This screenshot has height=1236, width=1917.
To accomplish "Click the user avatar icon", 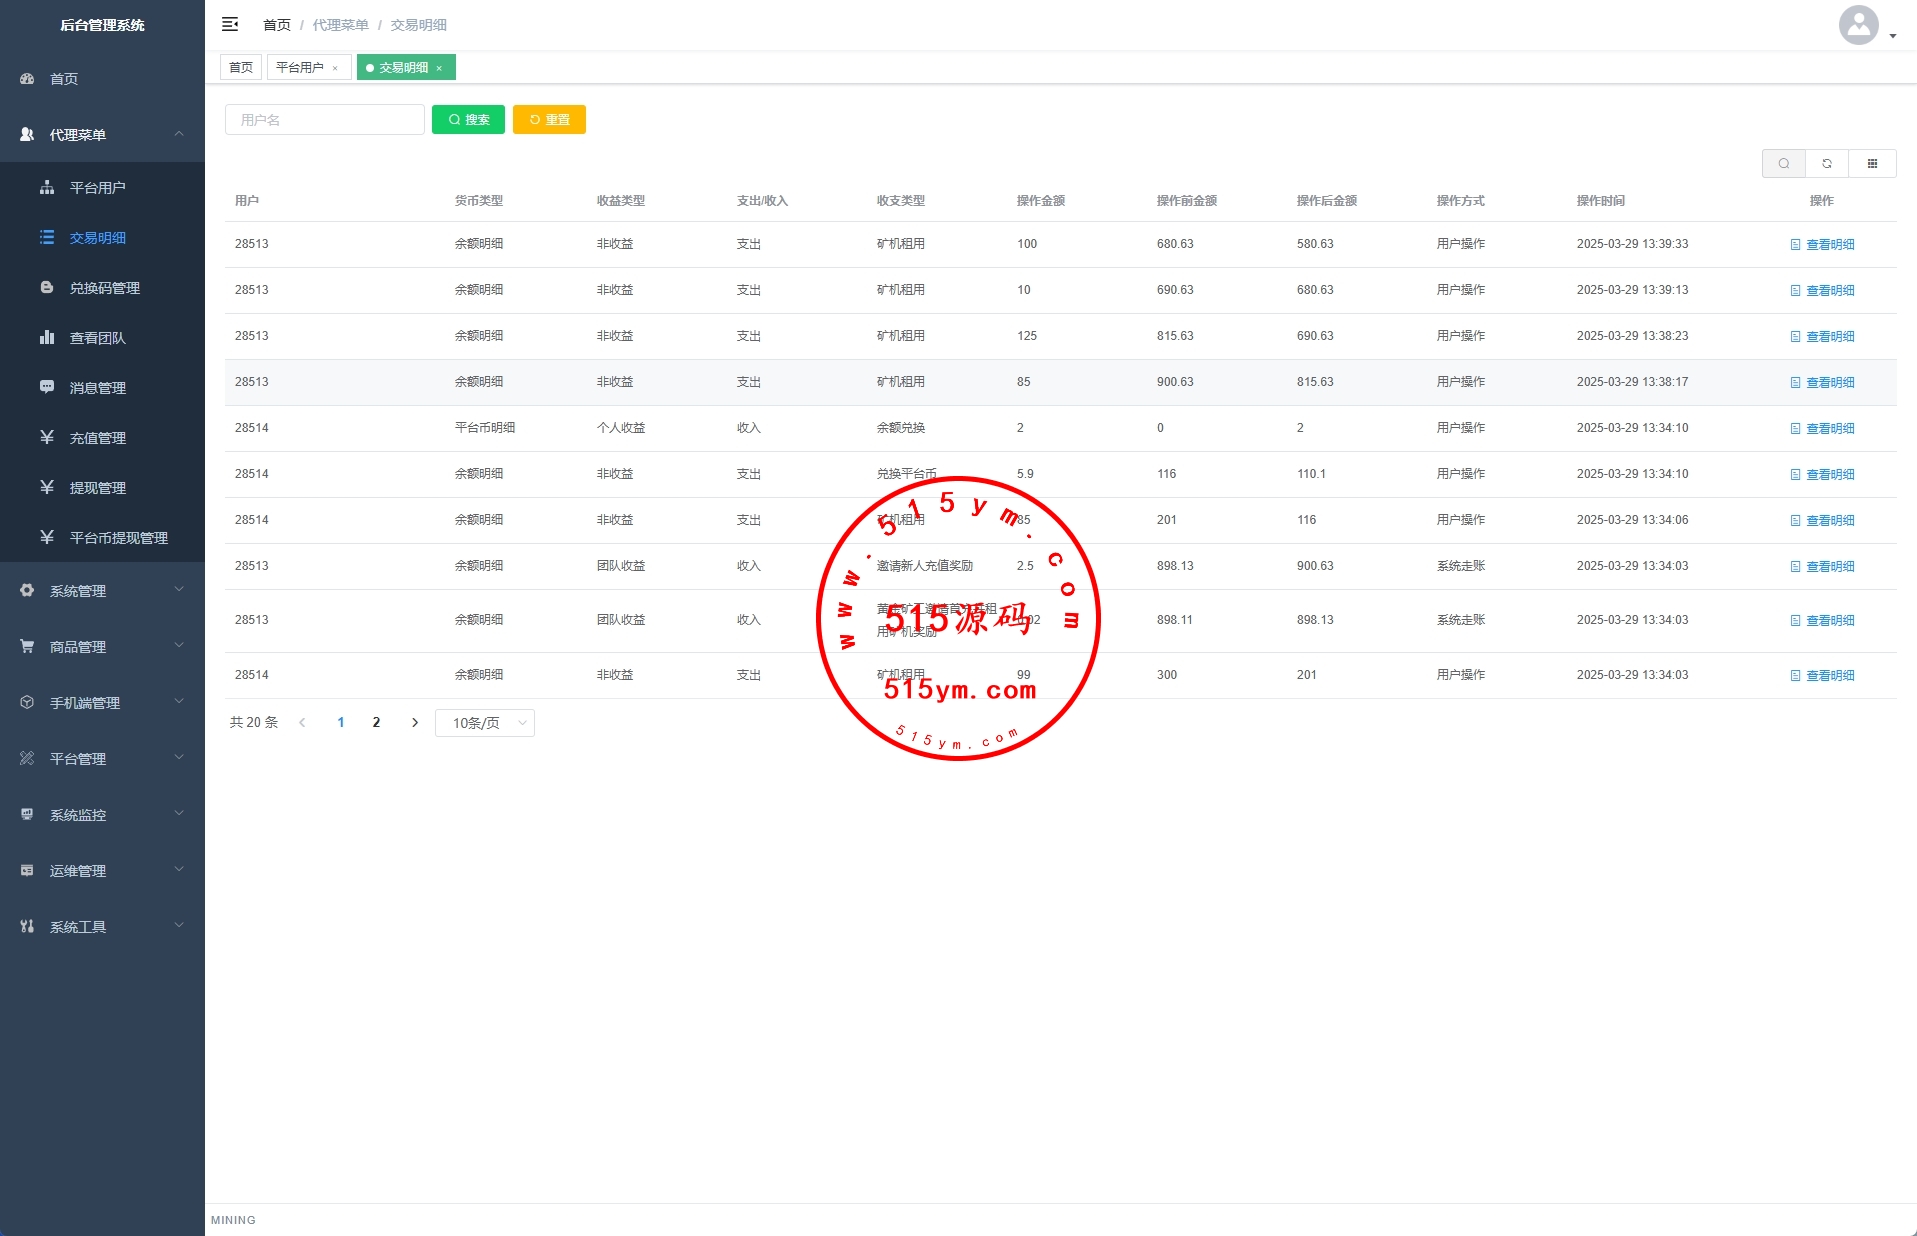I will tap(1858, 25).
